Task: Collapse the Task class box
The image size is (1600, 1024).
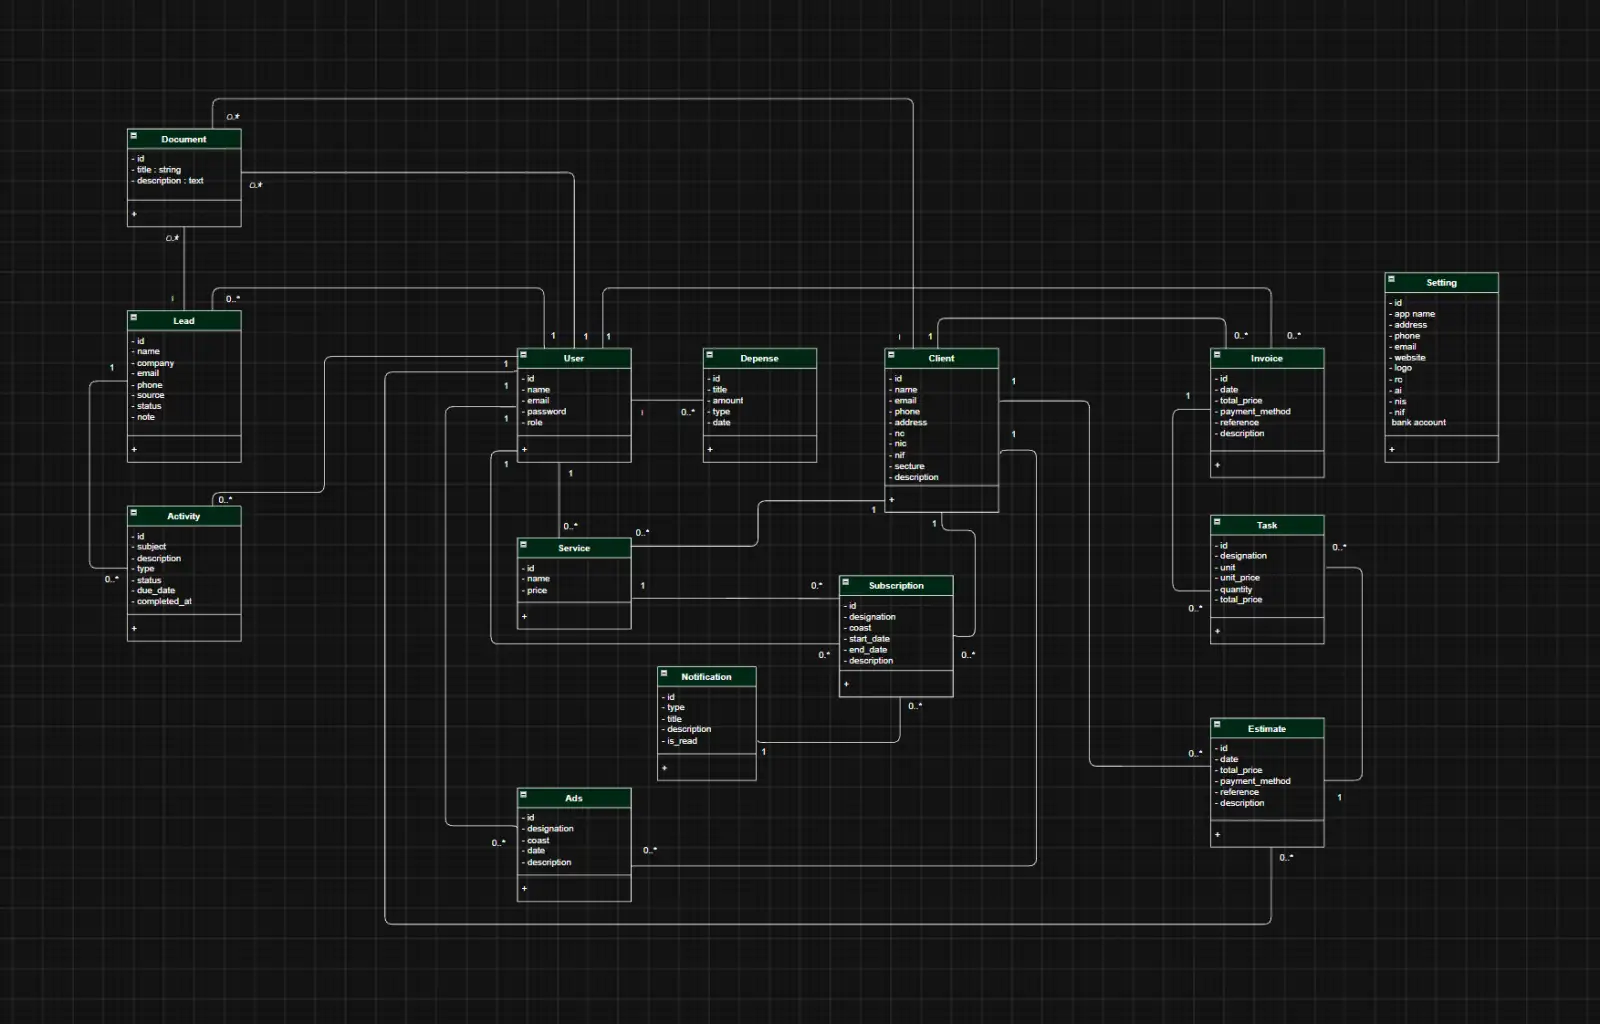Action: pyautogui.click(x=1216, y=521)
